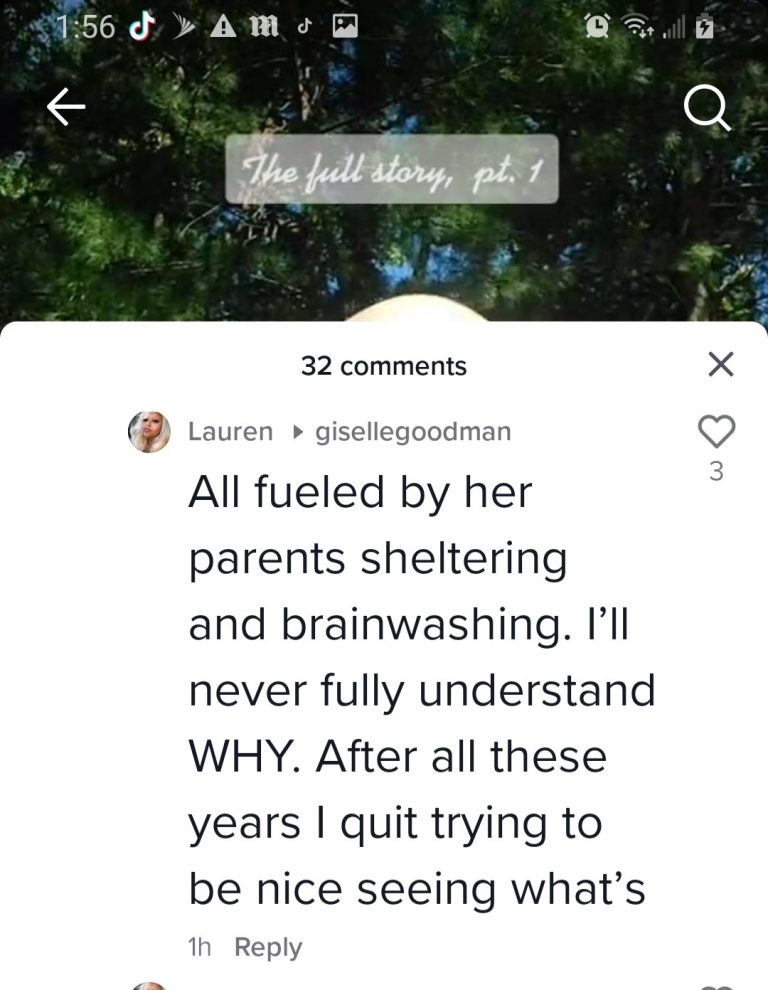
Task: Like Lauren's comment with the heart
Action: (716, 431)
